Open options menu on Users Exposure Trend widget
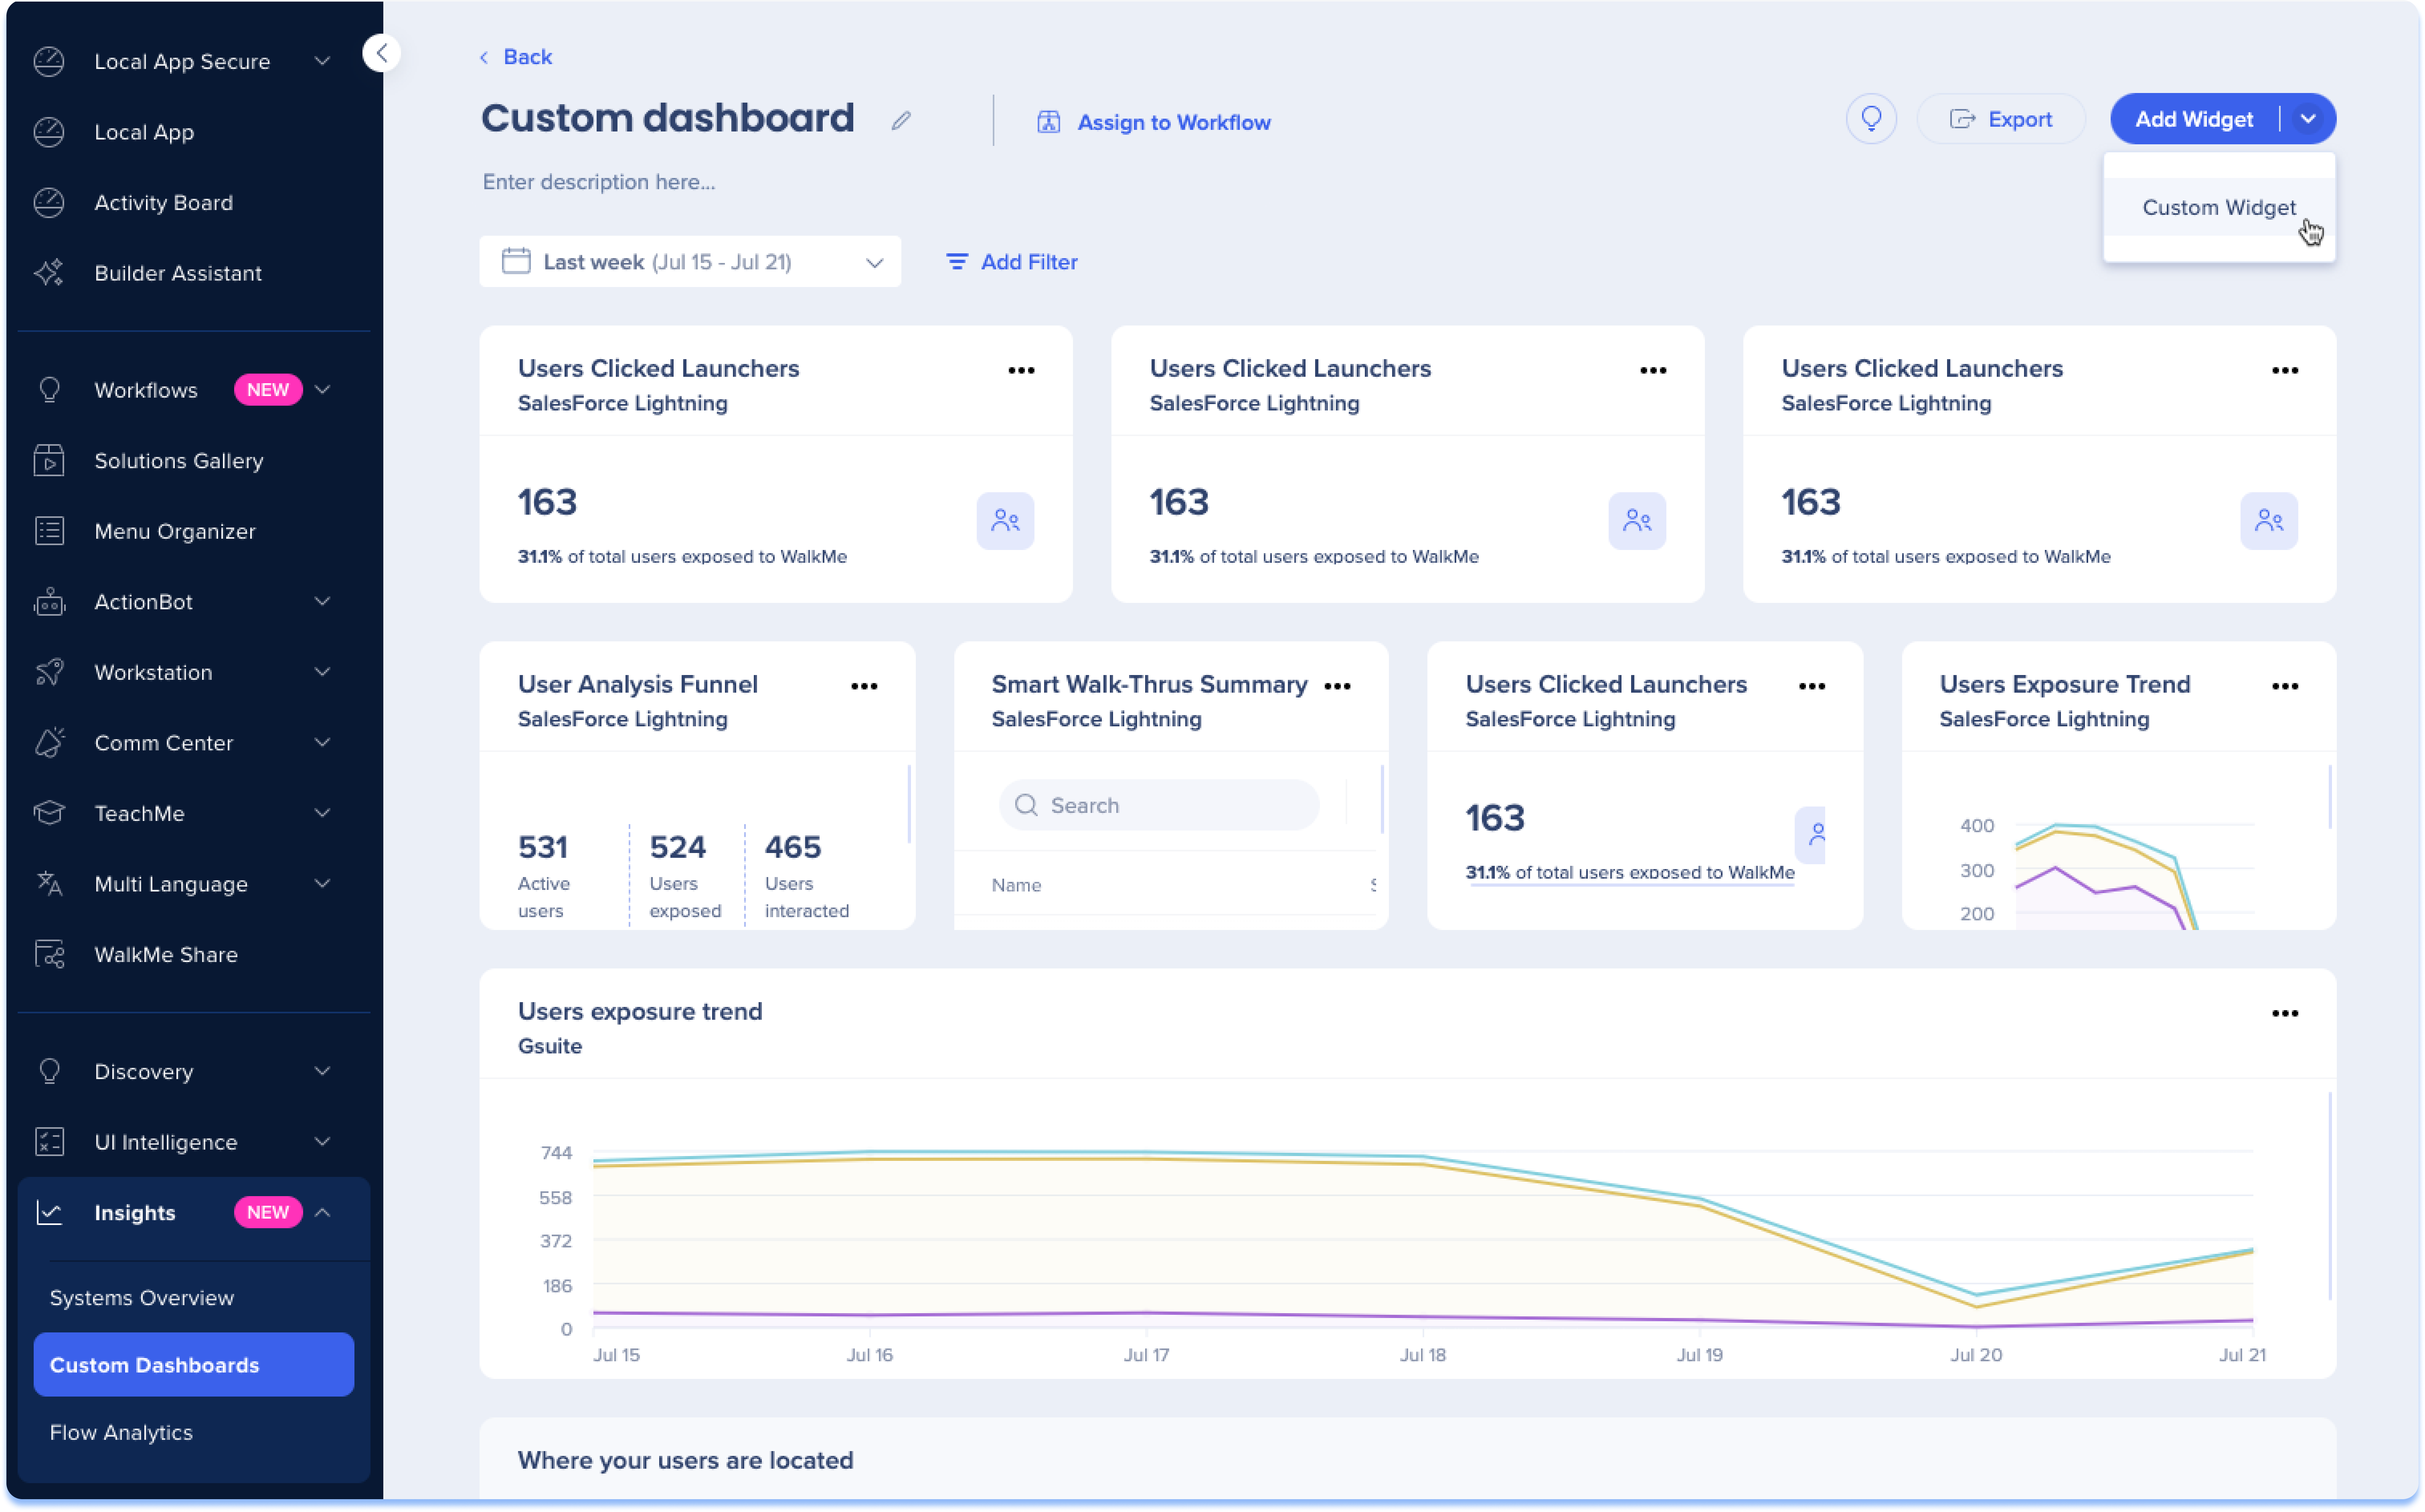 [x=2286, y=686]
